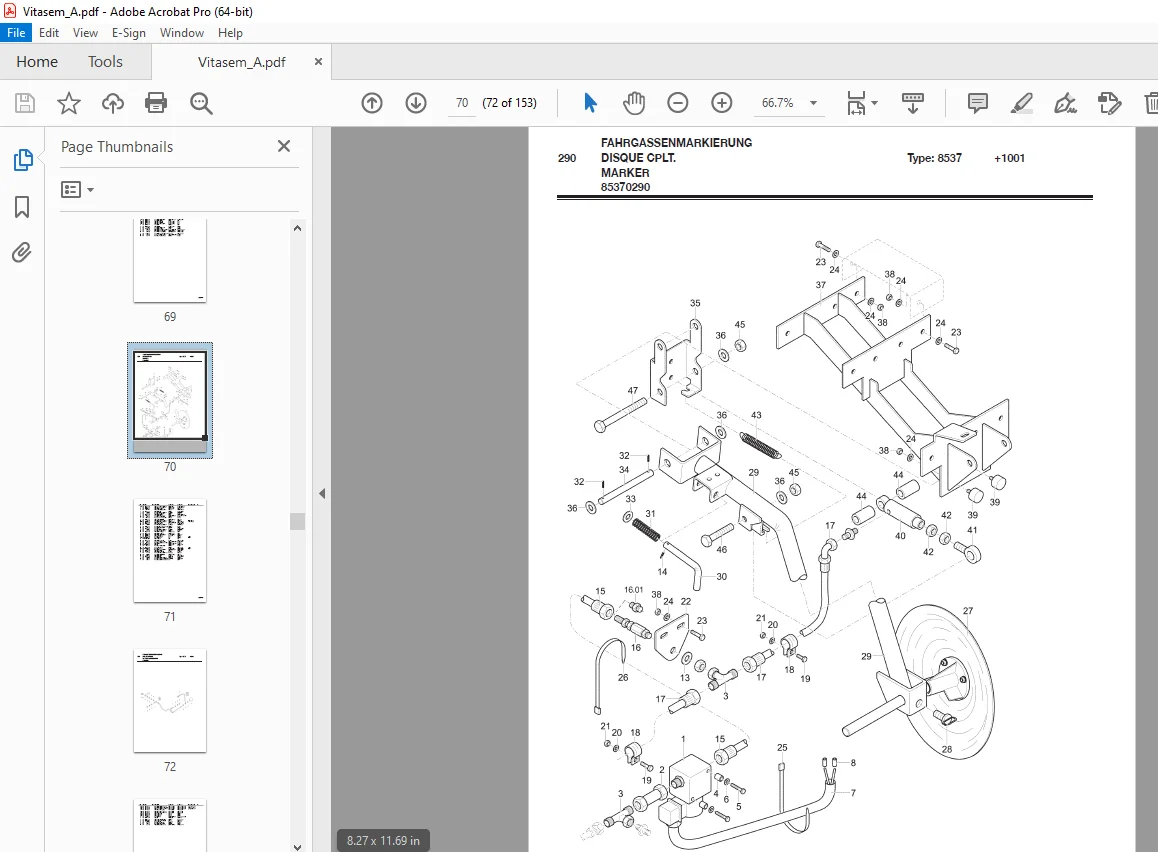Go to next page arrow
Image resolution: width=1158 pixels, height=852 pixels.
point(416,103)
